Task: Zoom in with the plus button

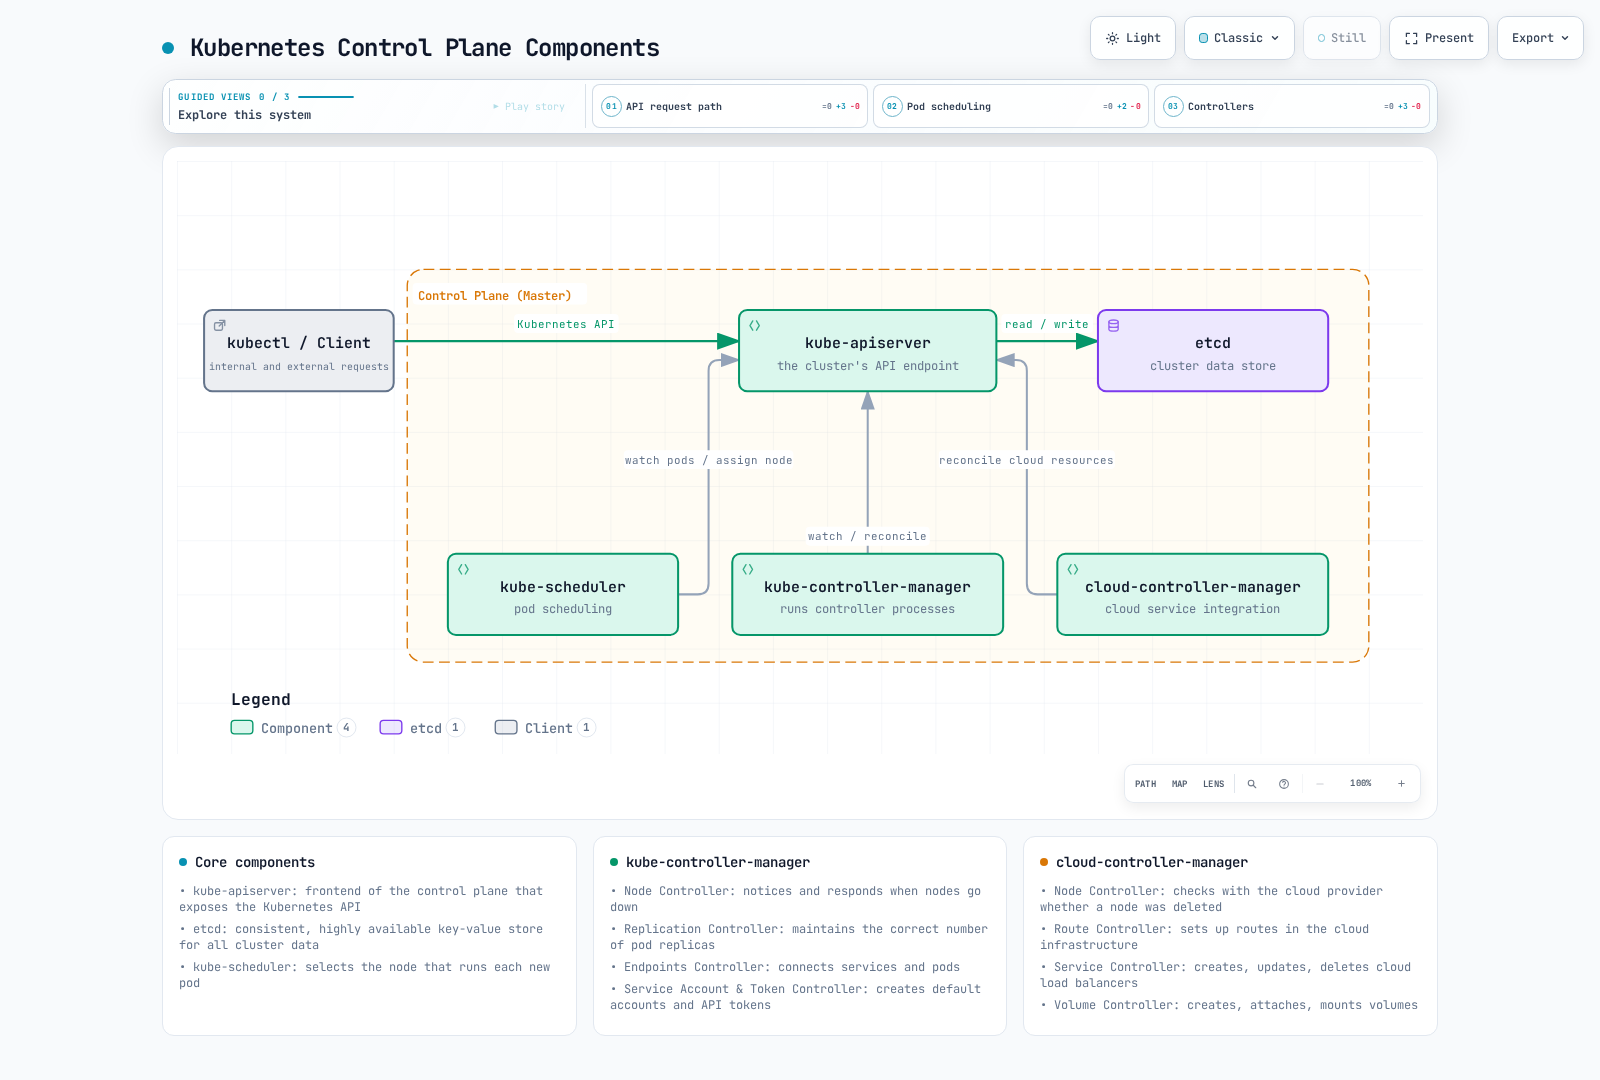Action: [x=1401, y=784]
